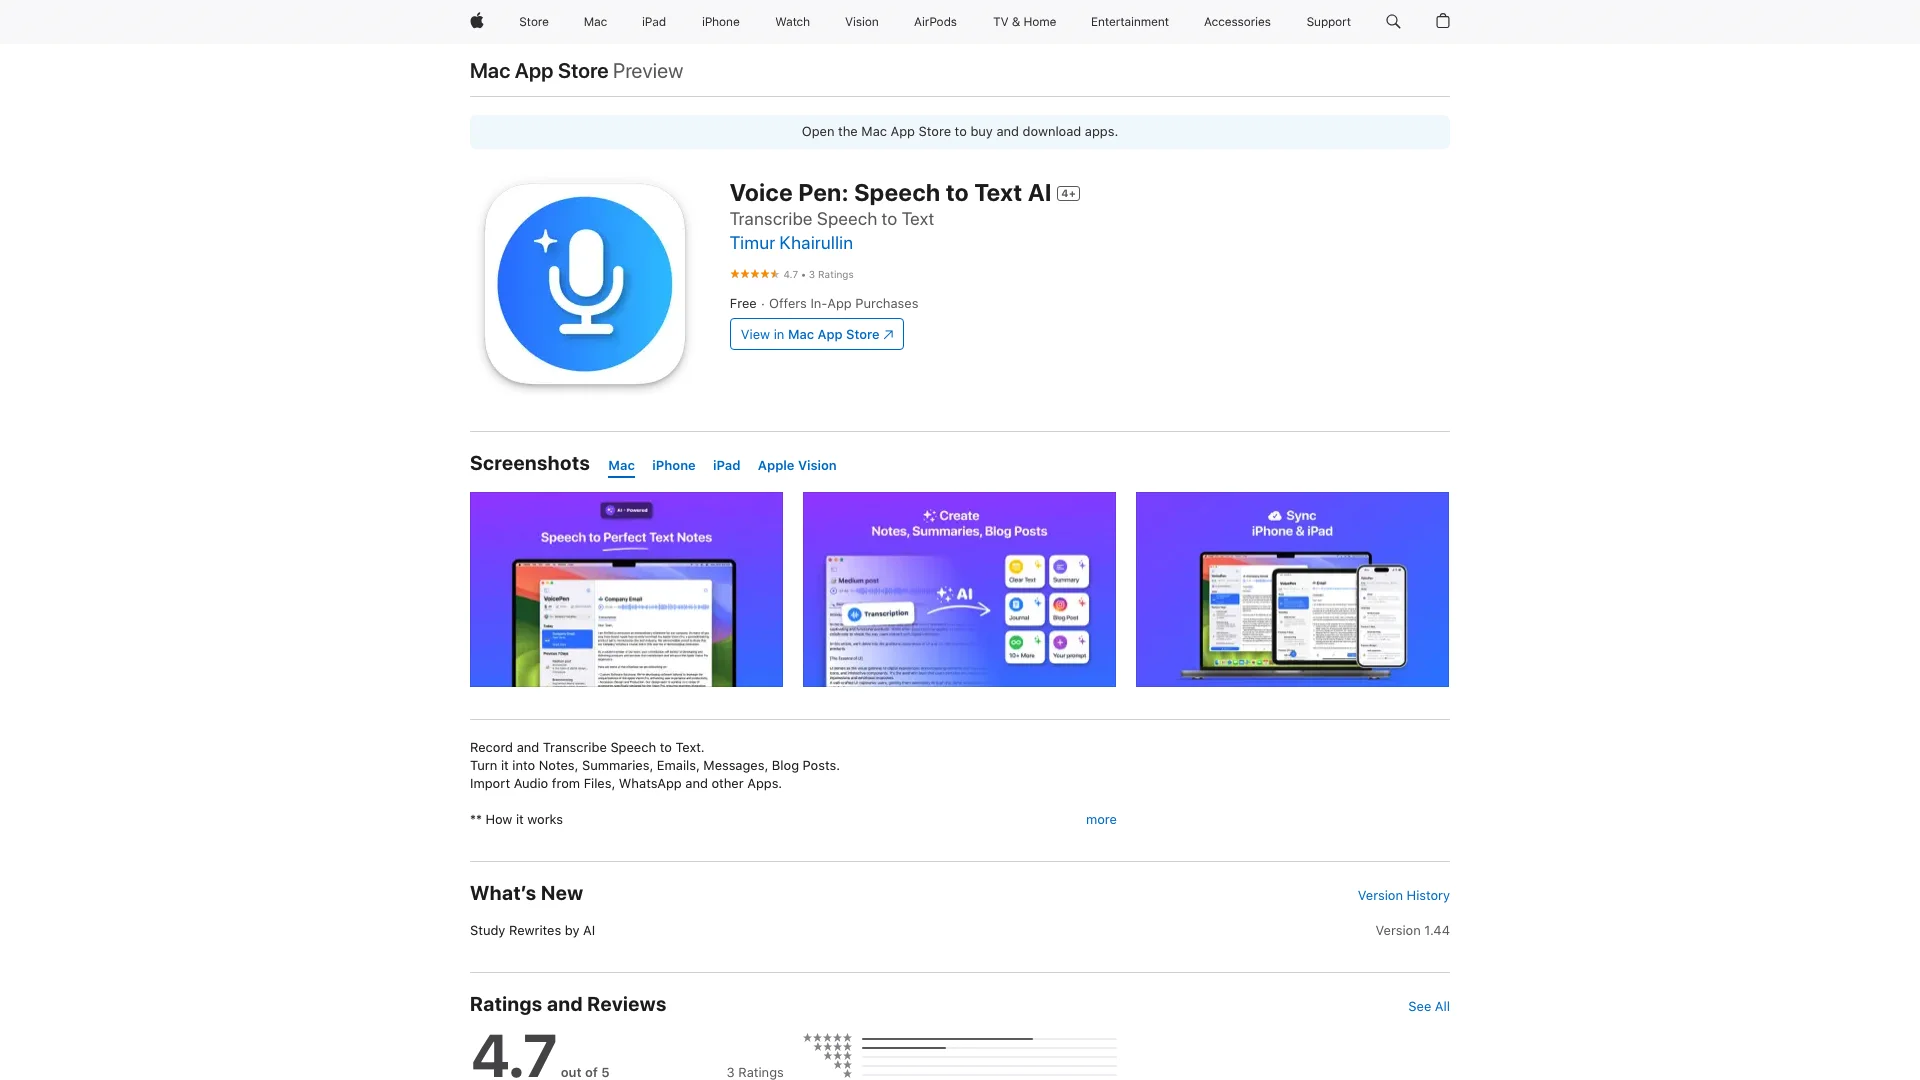Click See All ratings and reviews
The image size is (1920, 1080).
click(1428, 1005)
